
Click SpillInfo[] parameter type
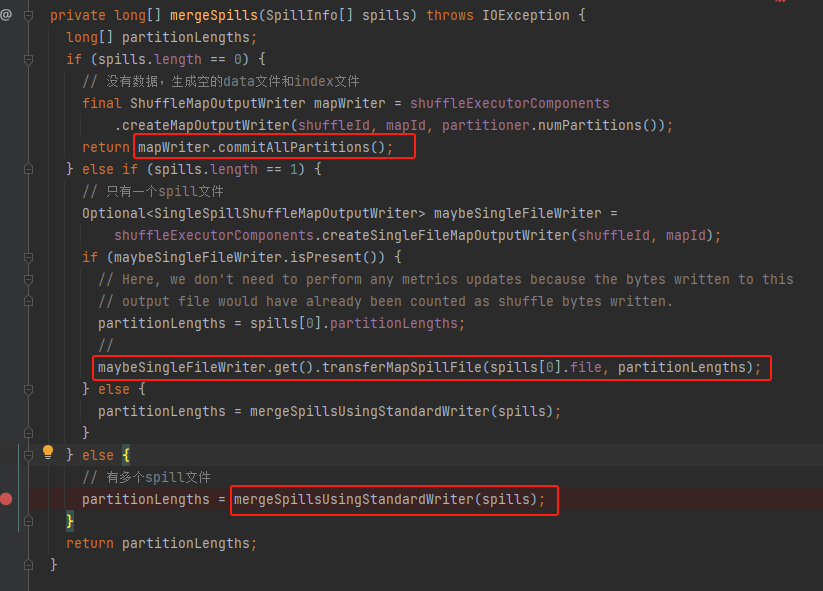click(x=309, y=15)
